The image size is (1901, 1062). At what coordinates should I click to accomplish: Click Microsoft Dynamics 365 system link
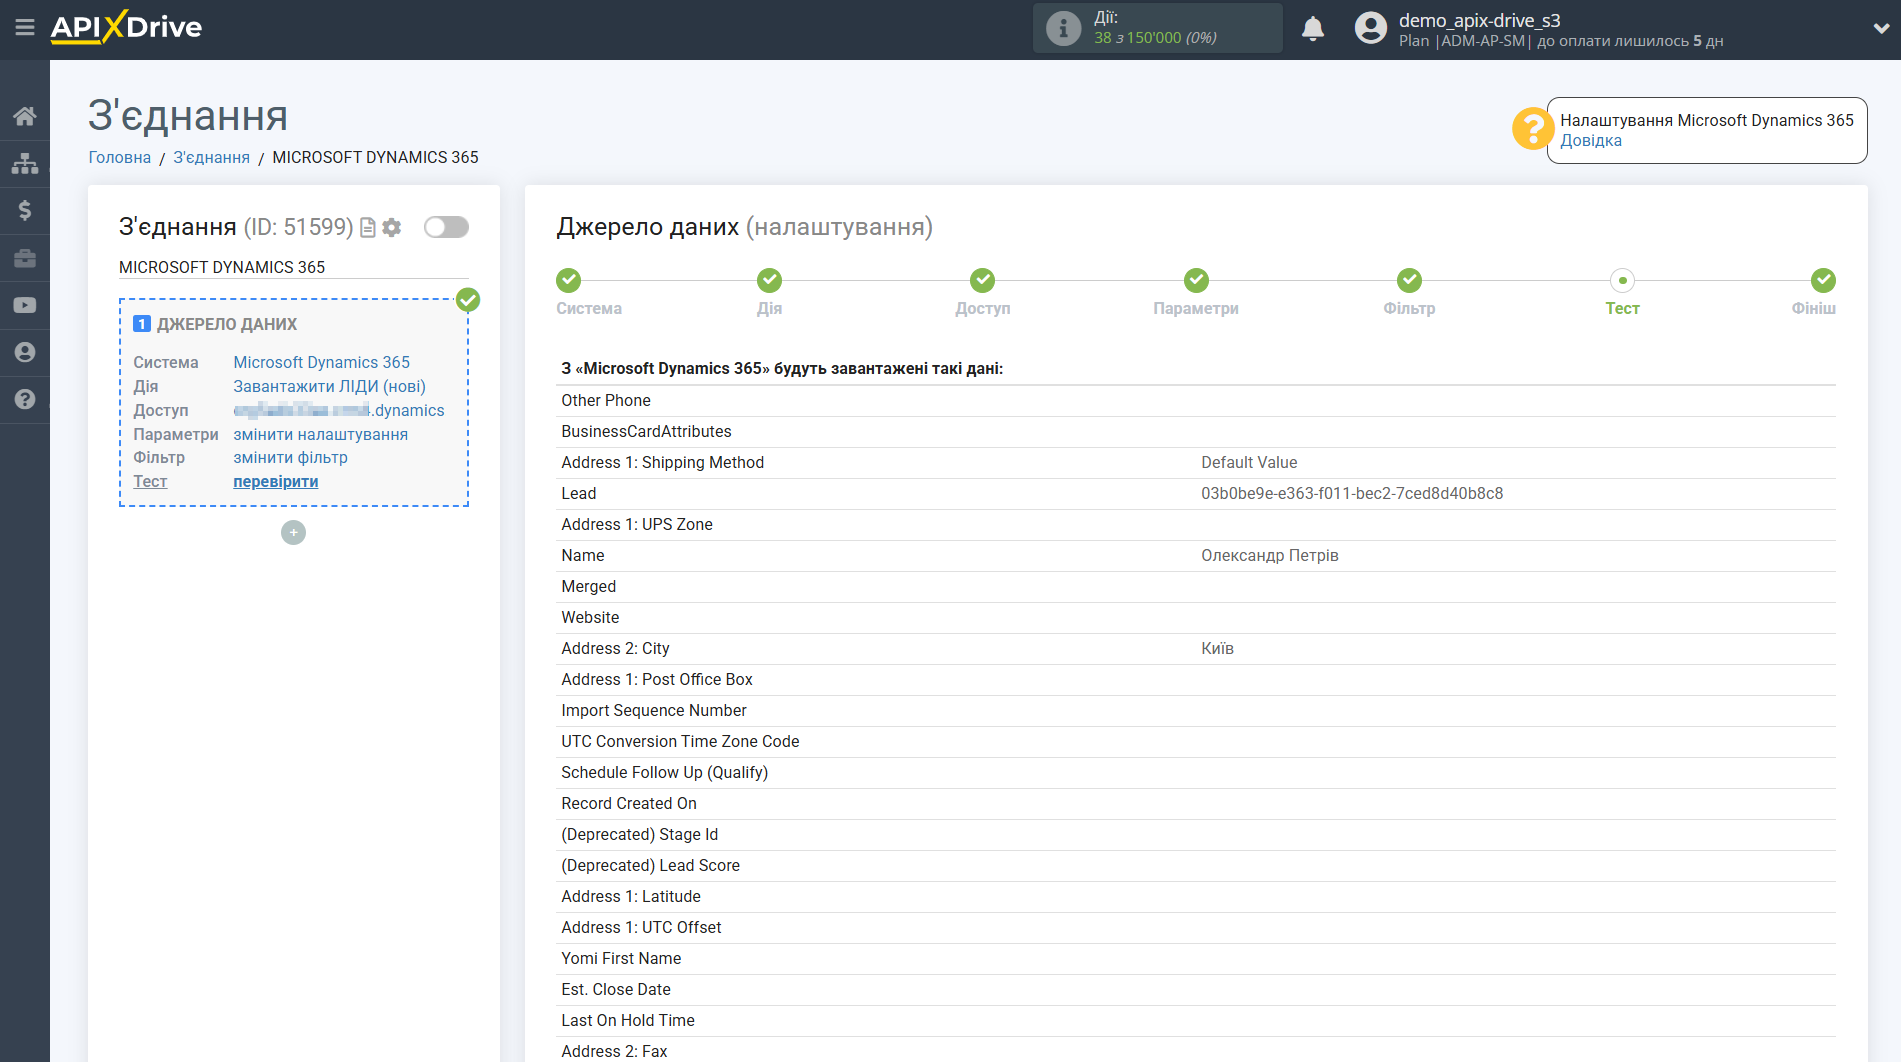coord(321,363)
